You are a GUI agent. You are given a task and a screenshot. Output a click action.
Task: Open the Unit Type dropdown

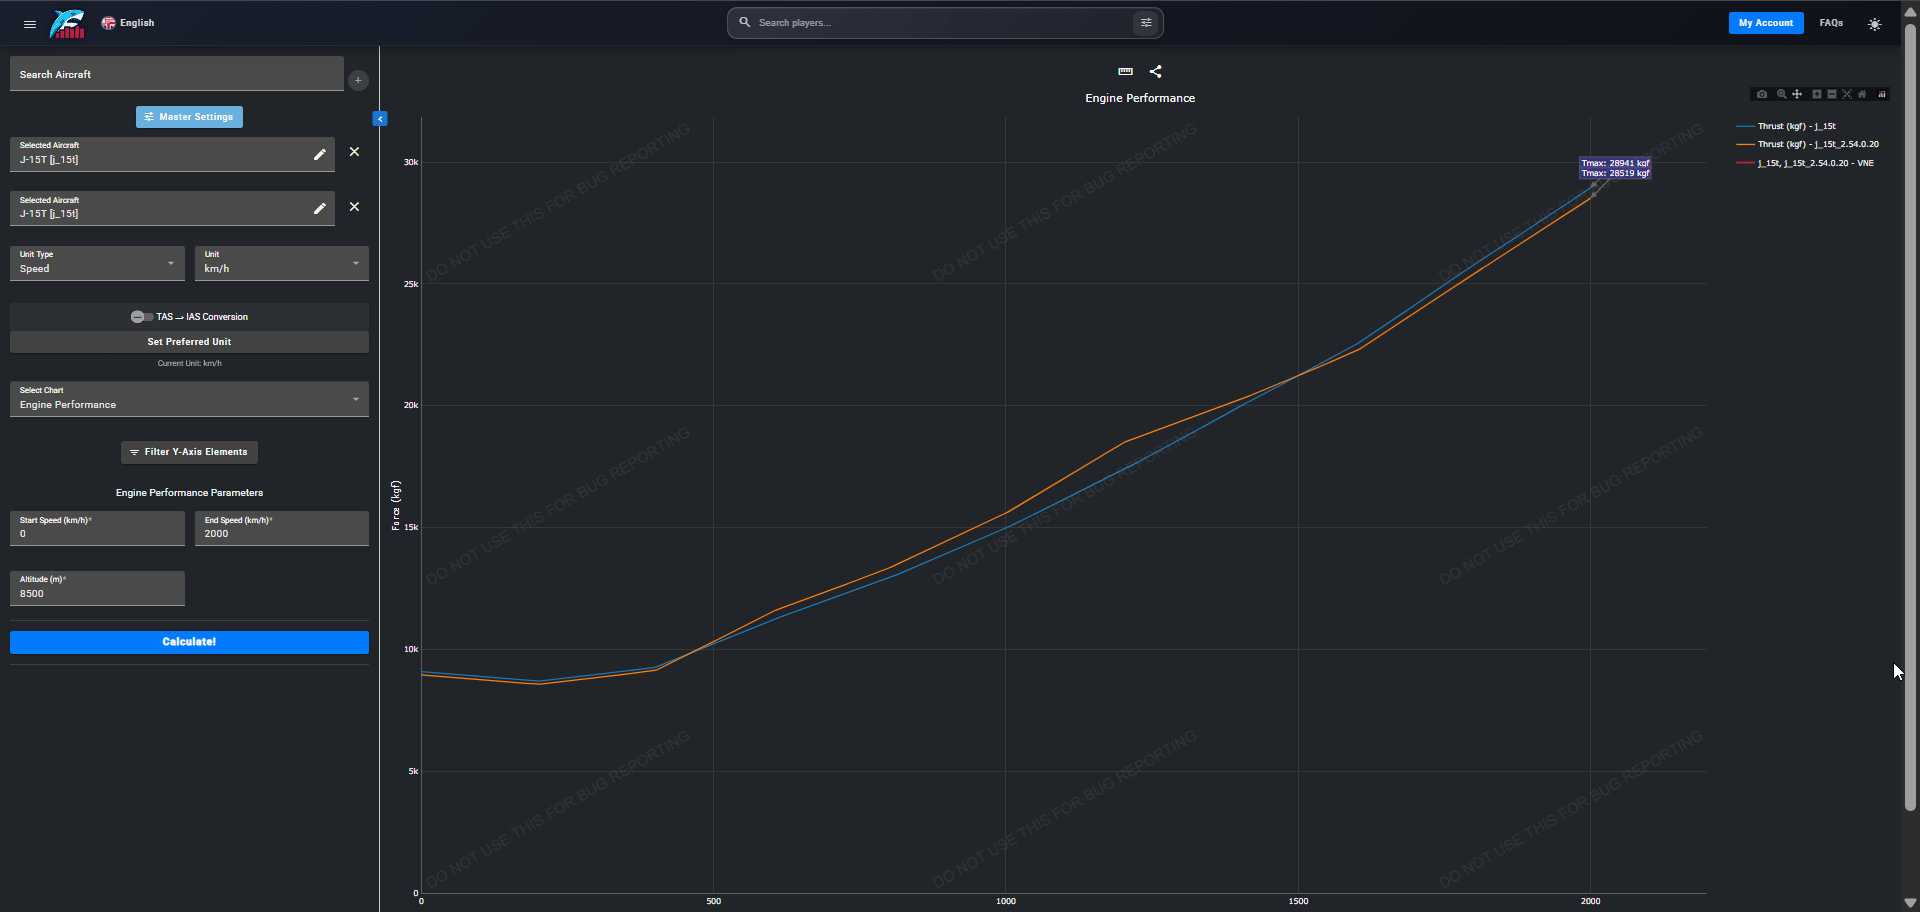[x=97, y=263]
